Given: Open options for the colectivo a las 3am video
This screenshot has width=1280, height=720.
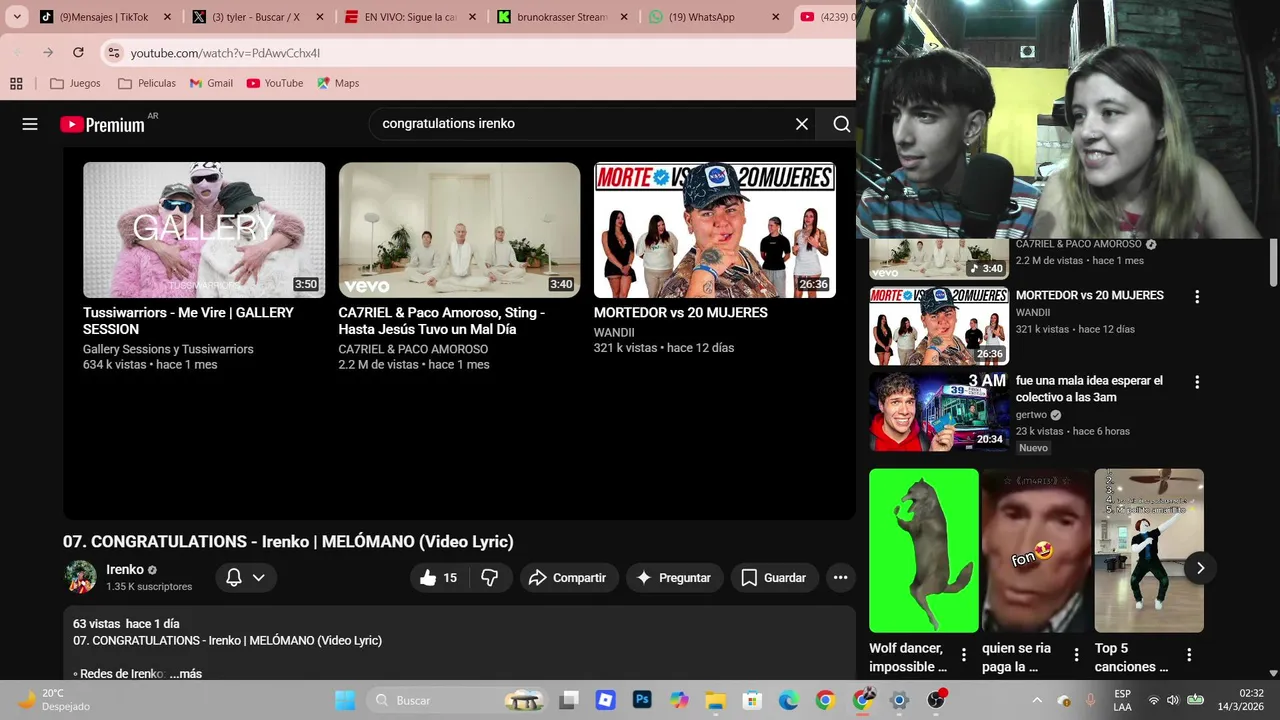Looking at the screenshot, I should (x=1196, y=382).
